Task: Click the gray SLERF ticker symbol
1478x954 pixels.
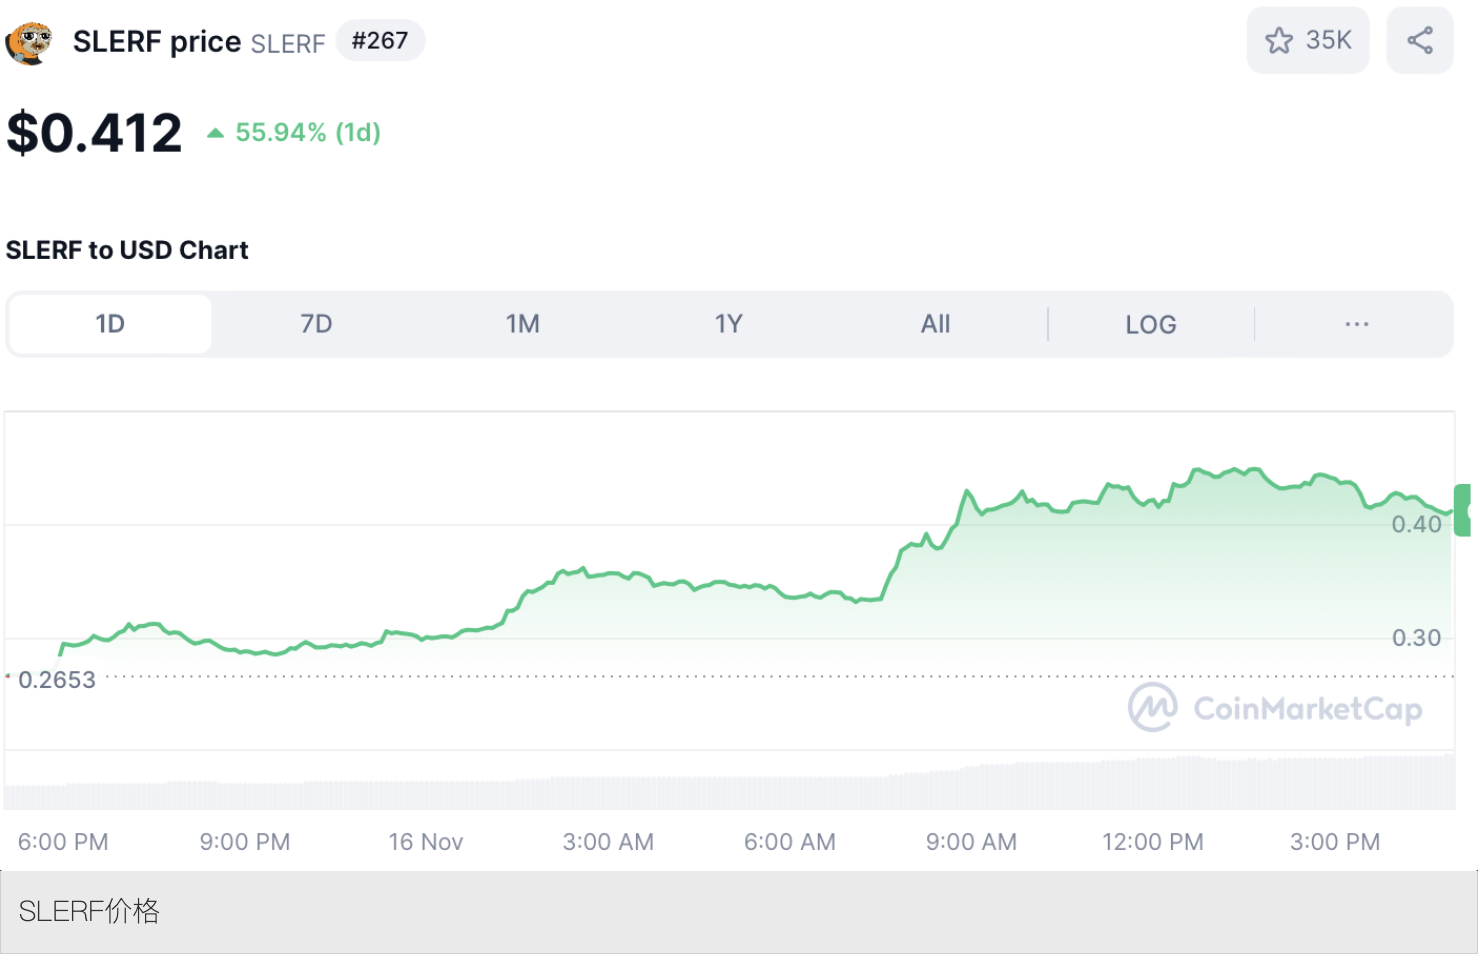Action: [288, 44]
